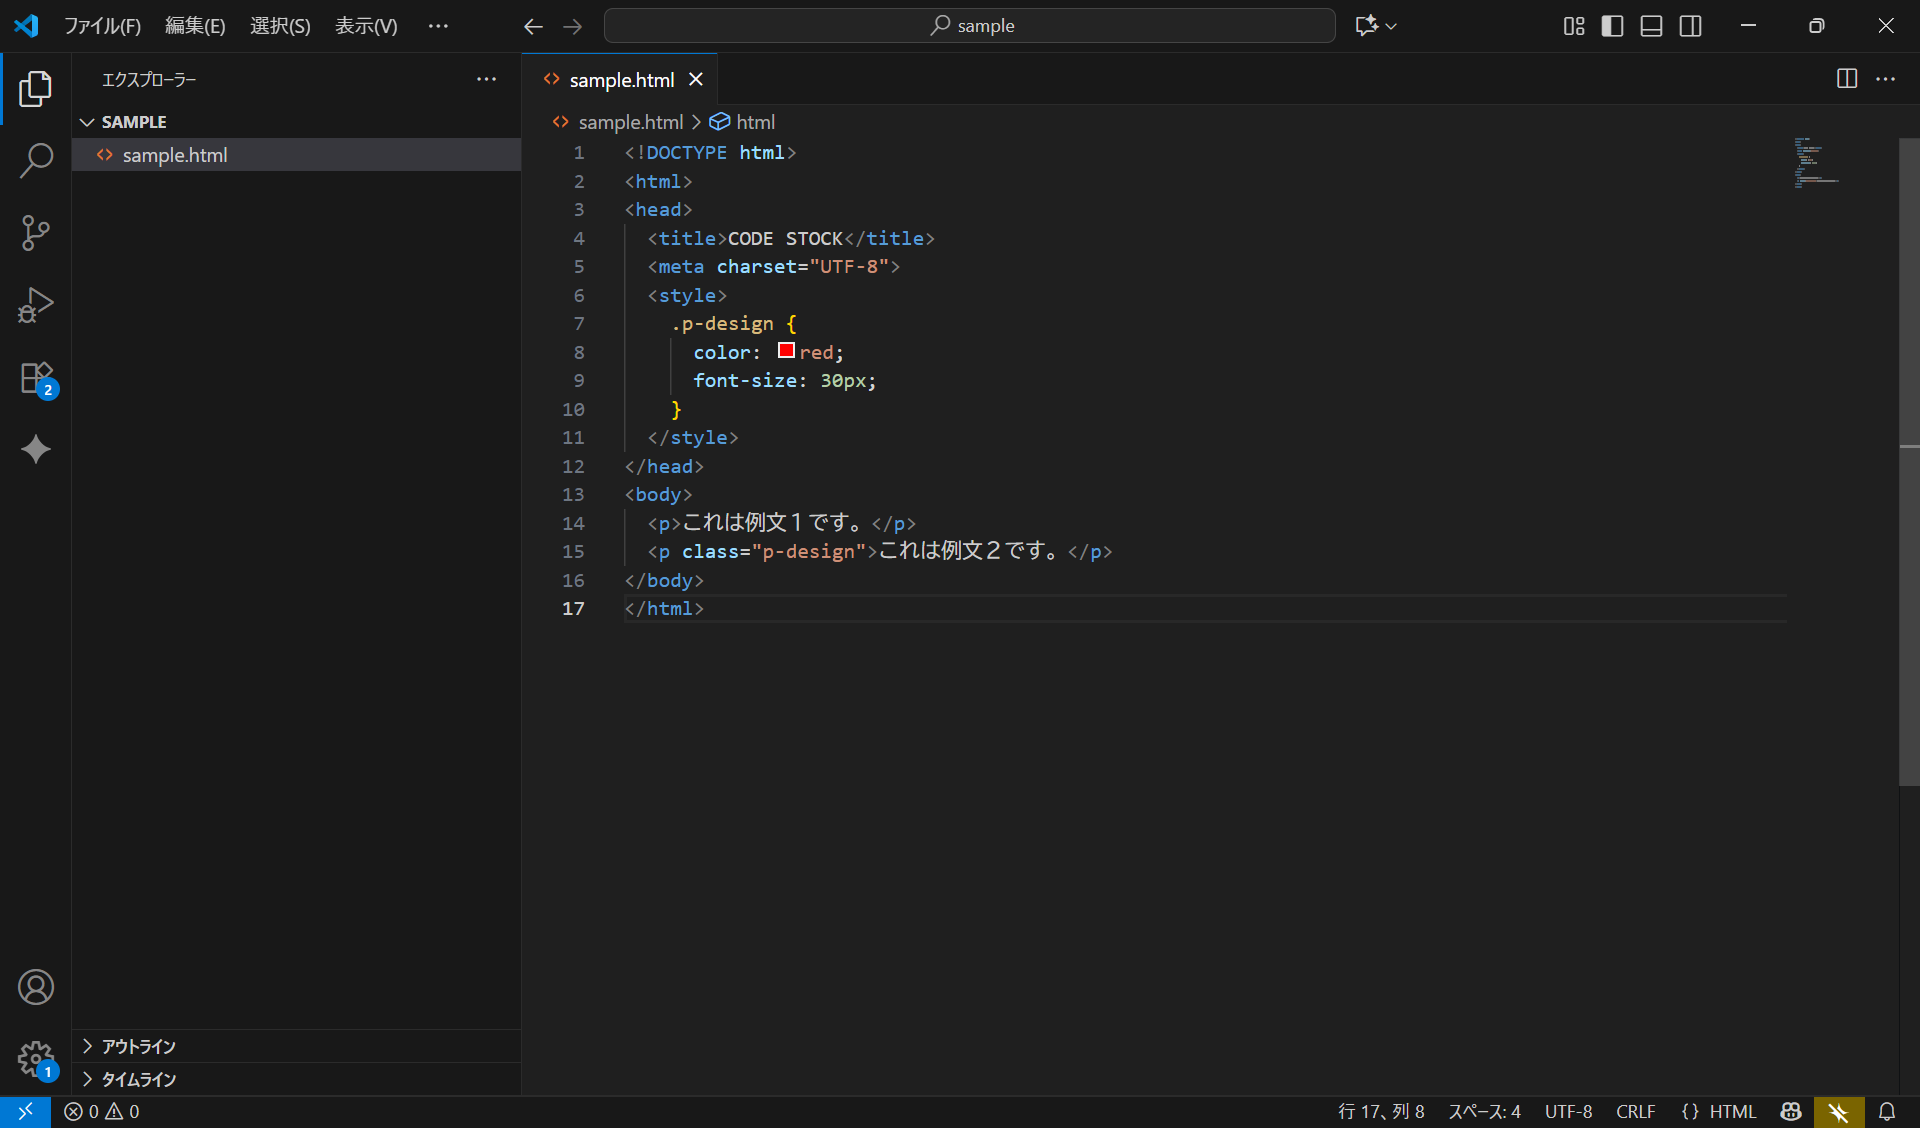Toggle the secondary sidebar visibility

coord(1690,26)
